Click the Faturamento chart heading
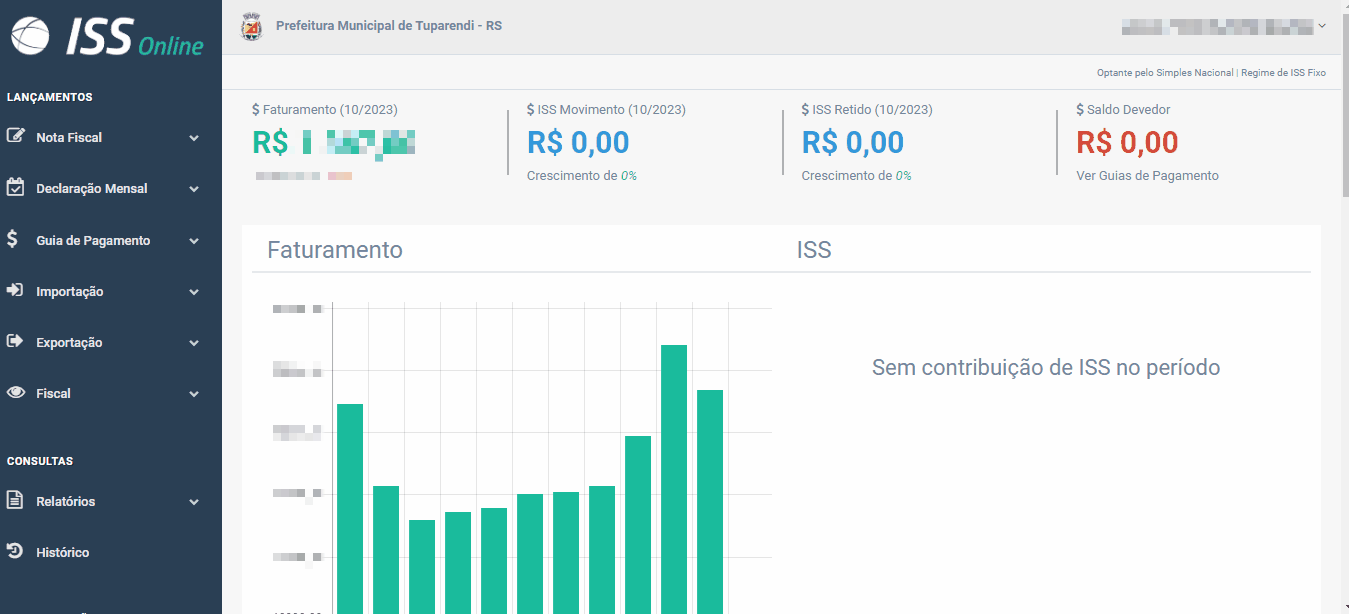Image resolution: width=1349 pixels, height=614 pixels. pyautogui.click(x=335, y=250)
